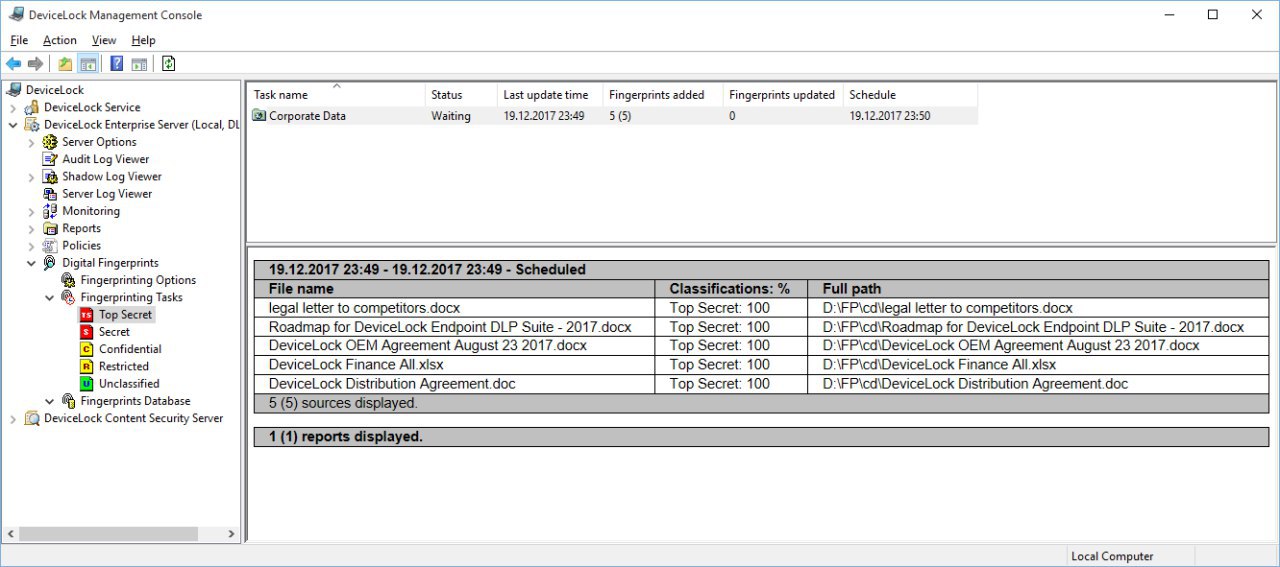This screenshot has width=1280, height=567.
Task: Click the yellow Confidential C icon
Action: pos(87,349)
